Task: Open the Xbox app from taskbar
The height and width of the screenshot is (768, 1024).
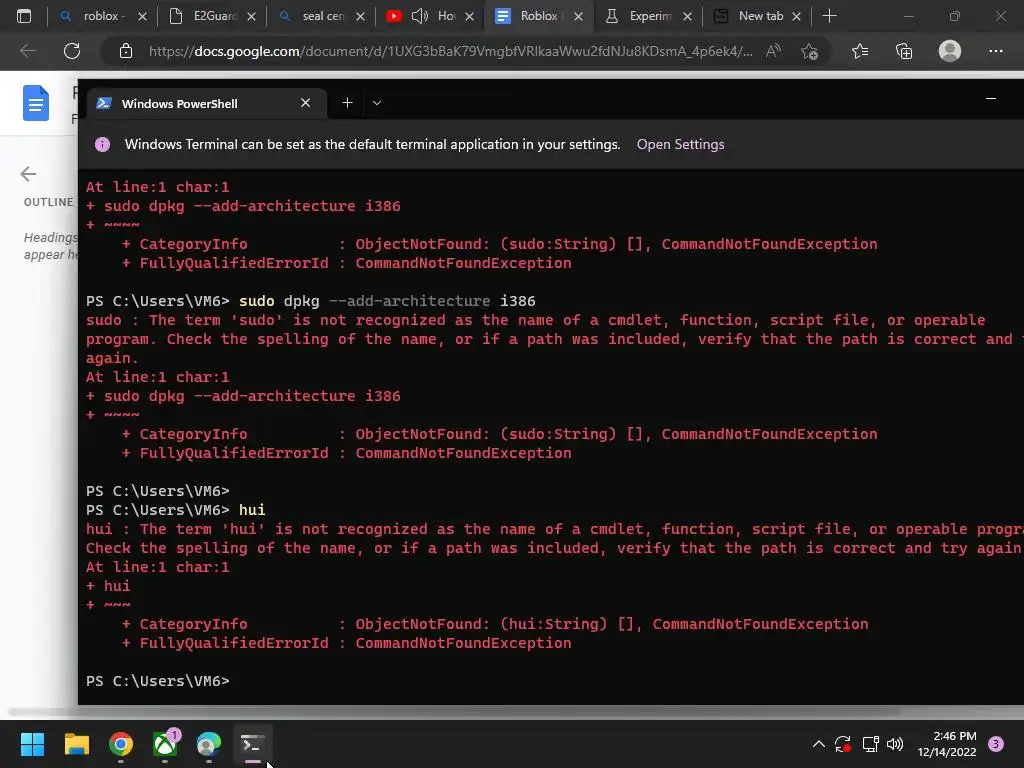Action: (165, 744)
